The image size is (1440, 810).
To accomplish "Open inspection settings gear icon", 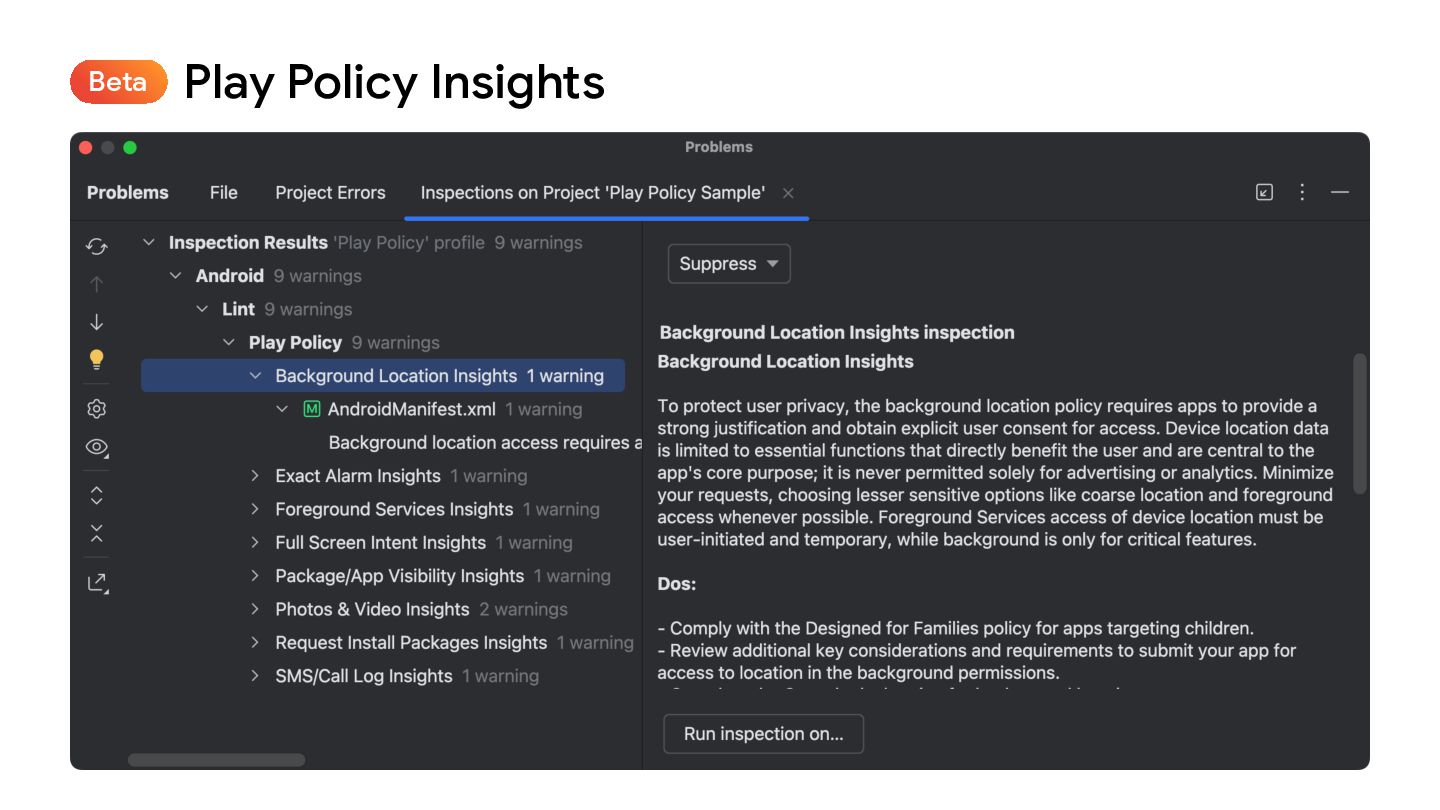I will (x=97, y=409).
